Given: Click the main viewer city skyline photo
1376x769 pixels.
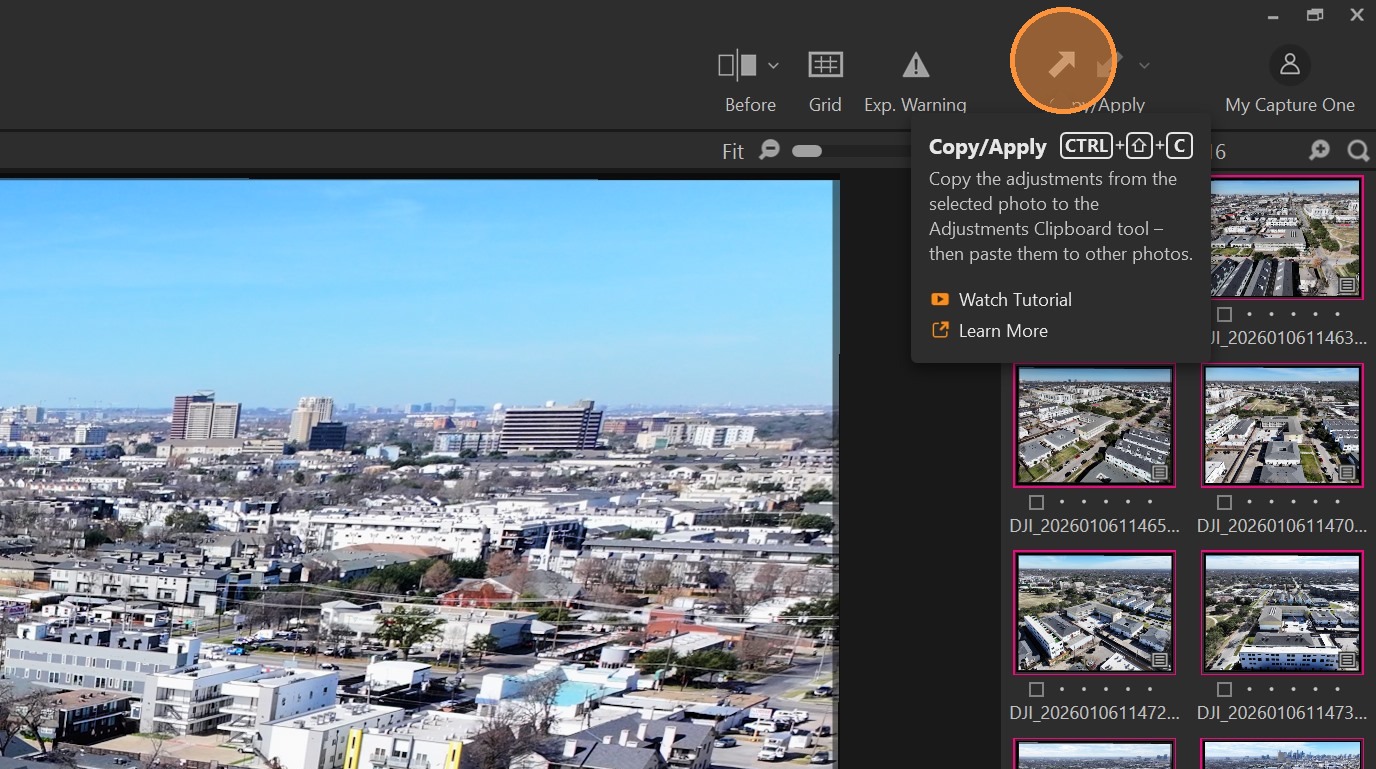Looking at the screenshot, I should pyautogui.click(x=419, y=474).
